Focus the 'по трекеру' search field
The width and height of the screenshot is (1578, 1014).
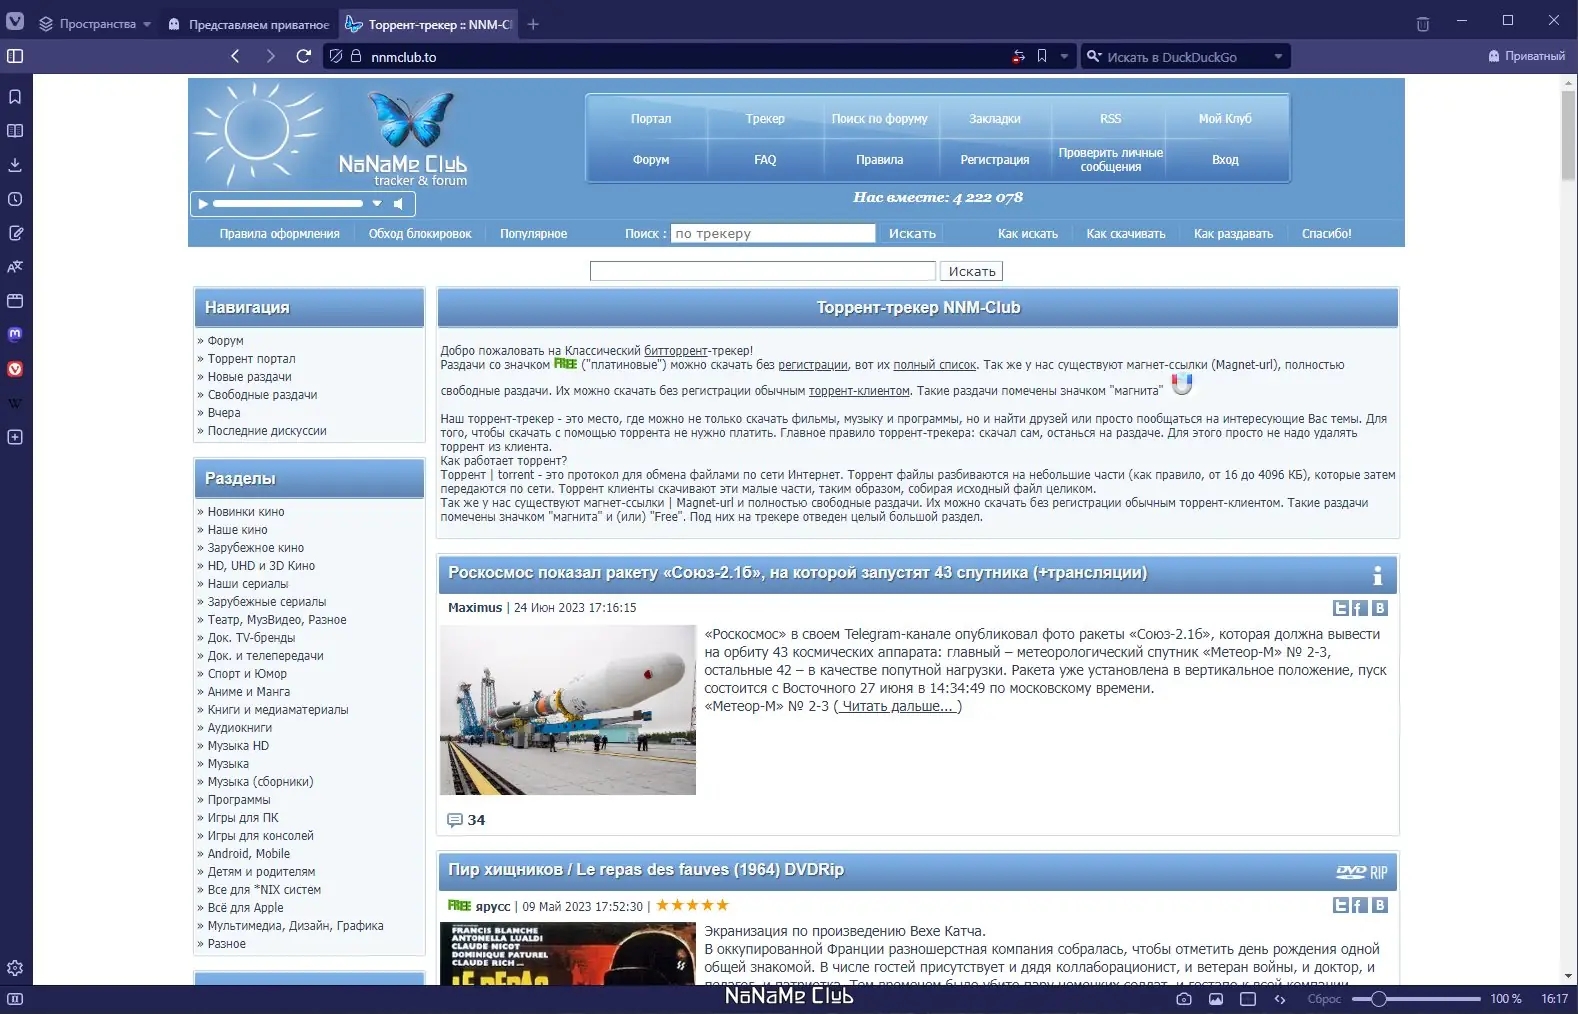(773, 234)
